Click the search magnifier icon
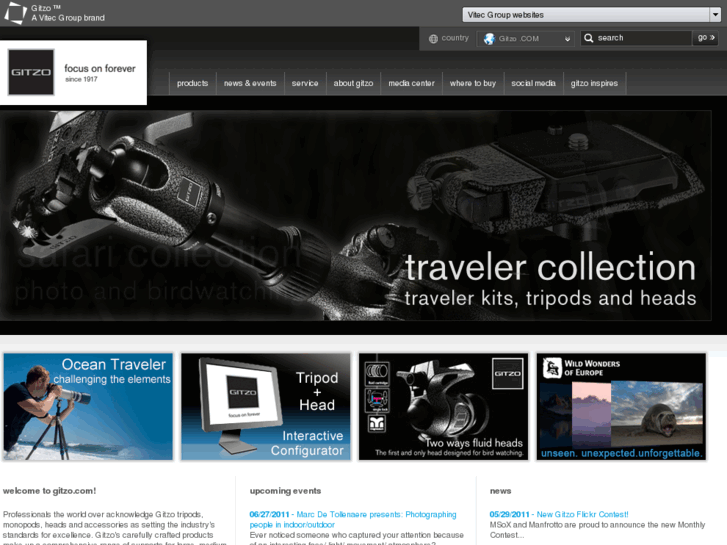727x545 pixels. 588,38
